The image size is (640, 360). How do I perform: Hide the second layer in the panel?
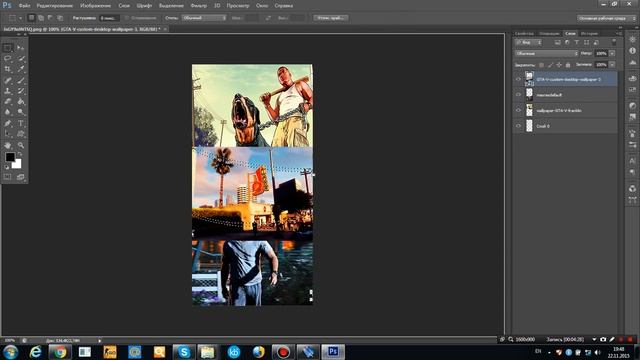pos(518,95)
